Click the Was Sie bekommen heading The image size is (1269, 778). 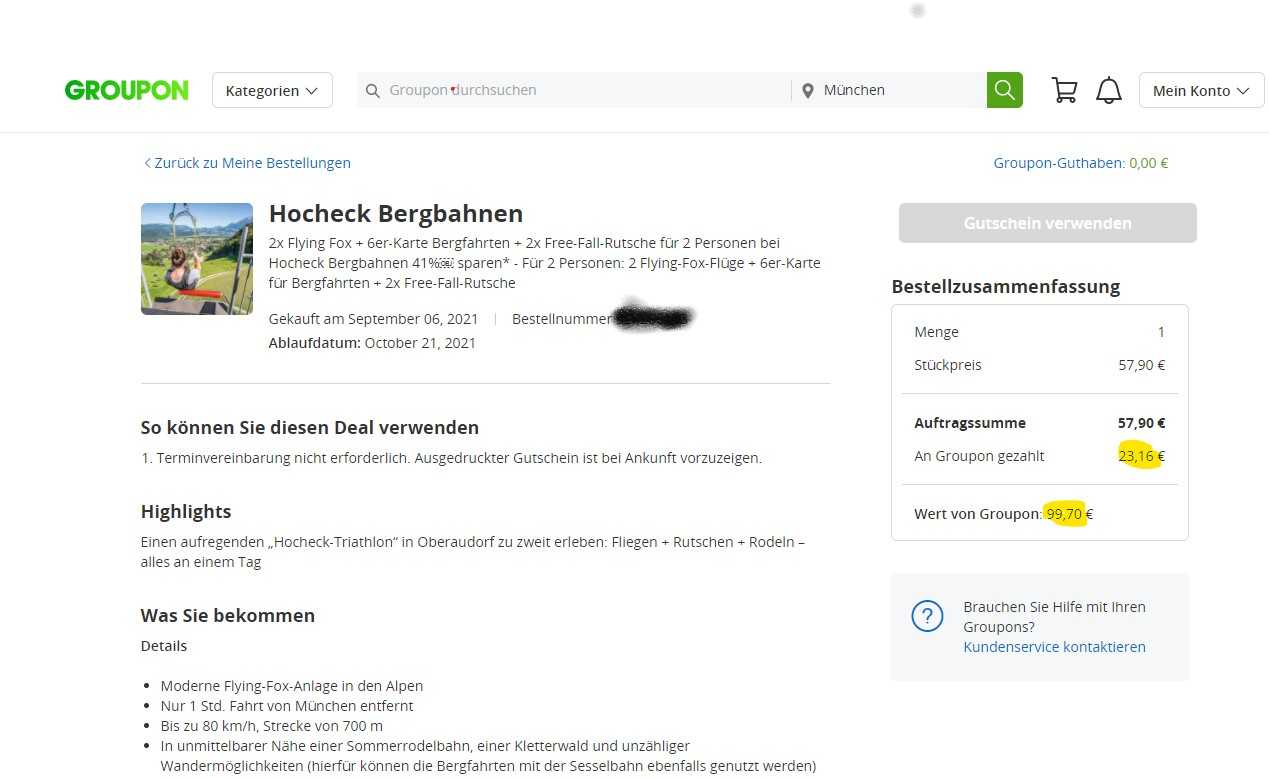(x=228, y=616)
